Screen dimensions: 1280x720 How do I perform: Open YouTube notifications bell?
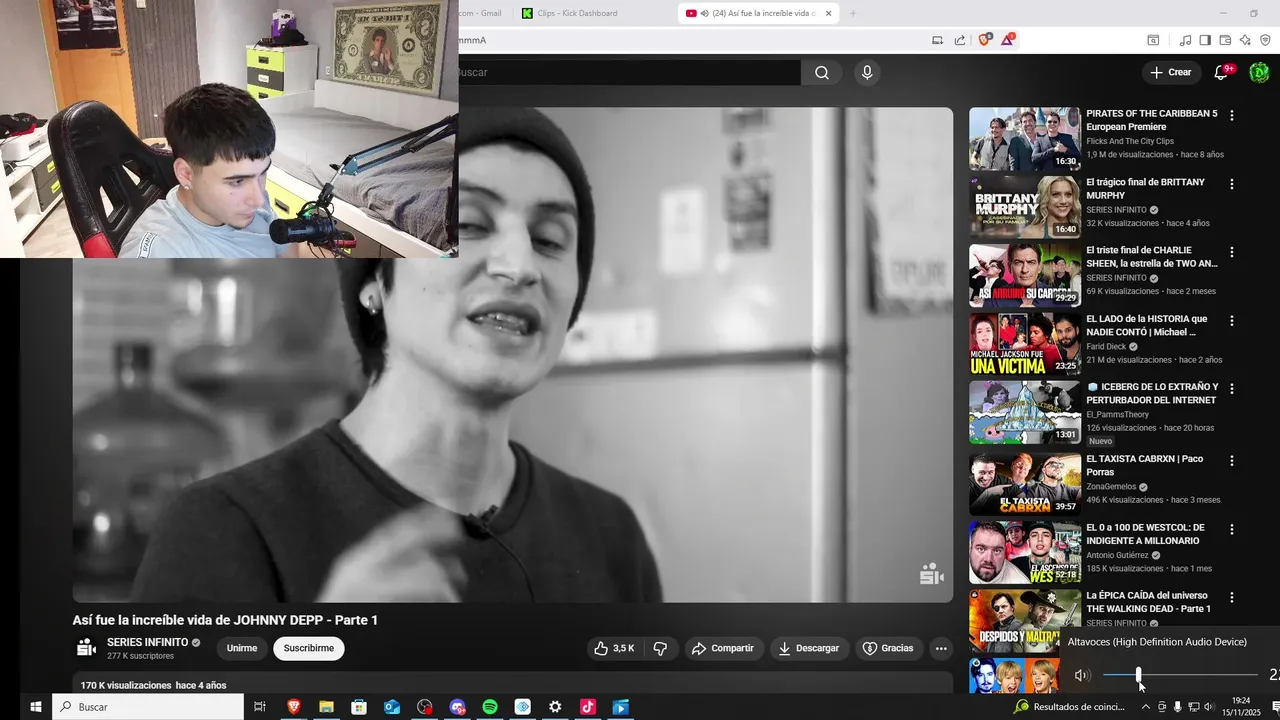[x=1221, y=72]
